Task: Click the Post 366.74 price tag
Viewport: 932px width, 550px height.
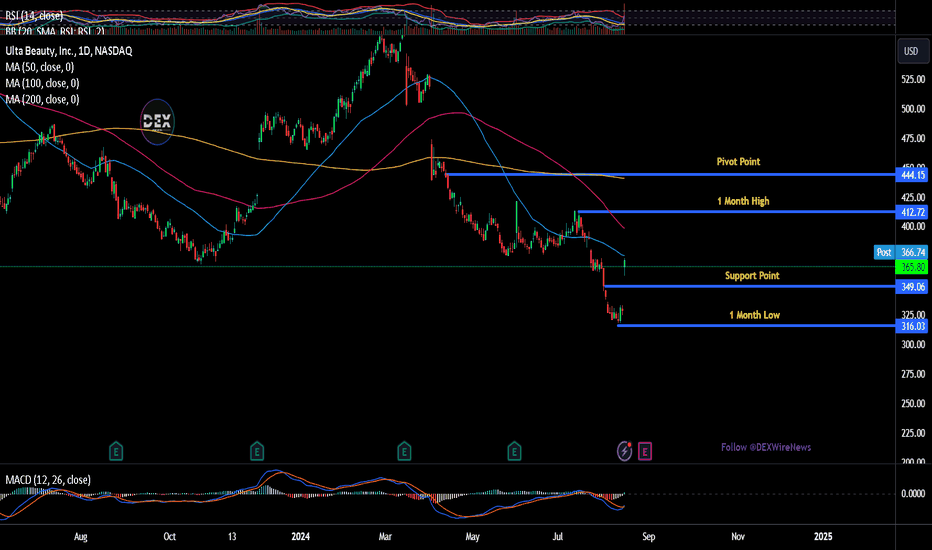Action: pos(900,252)
